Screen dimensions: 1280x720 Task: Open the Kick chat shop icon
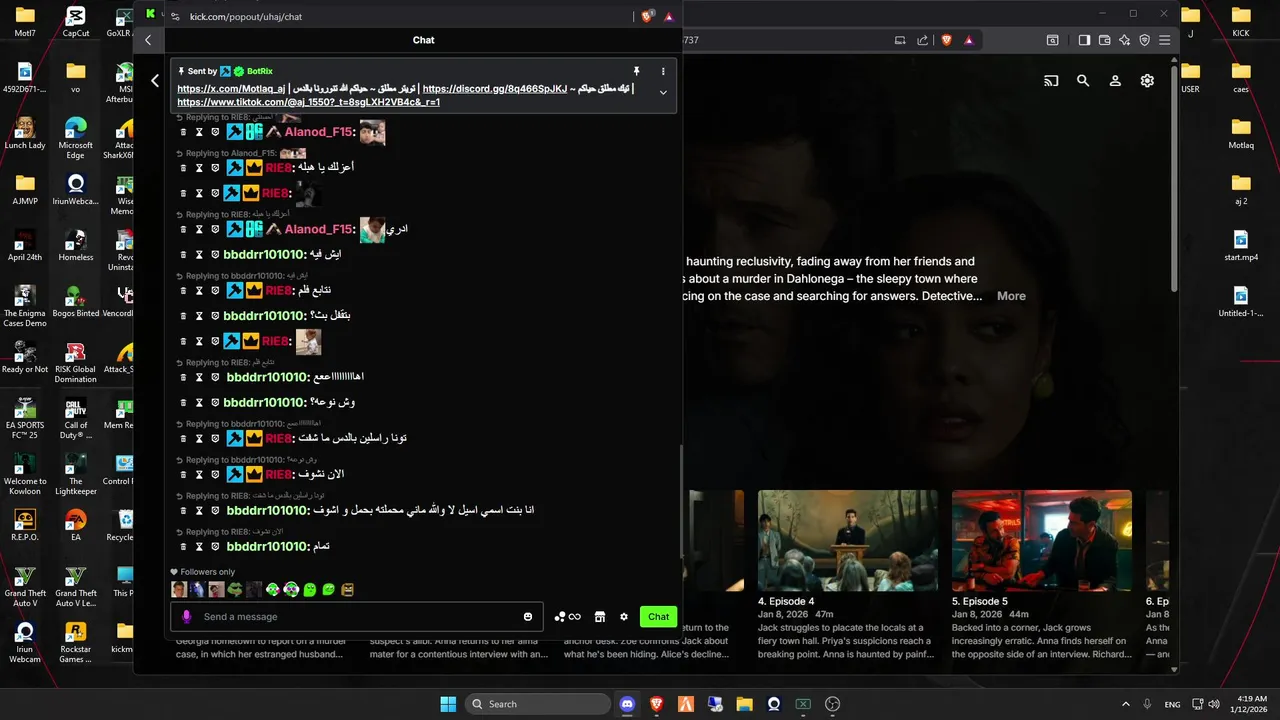(600, 617)
